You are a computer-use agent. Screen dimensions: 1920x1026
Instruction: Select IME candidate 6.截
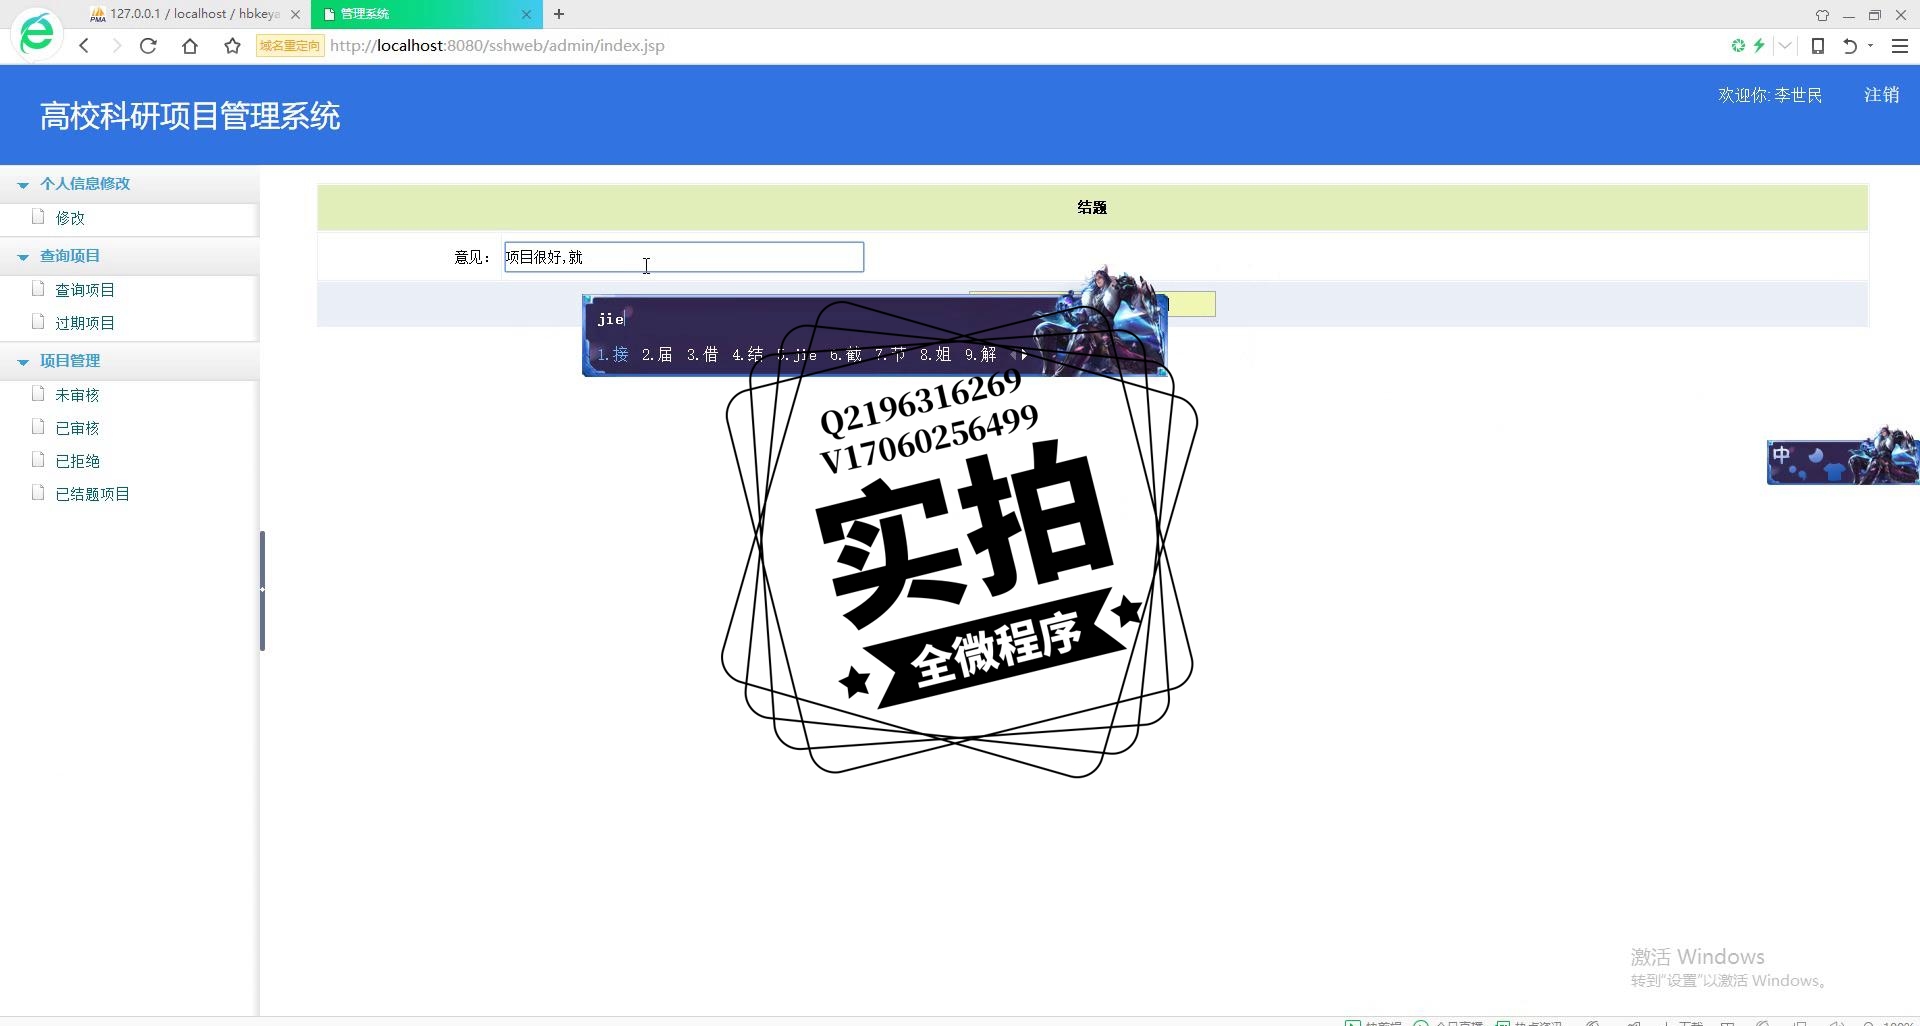point(845,354)
